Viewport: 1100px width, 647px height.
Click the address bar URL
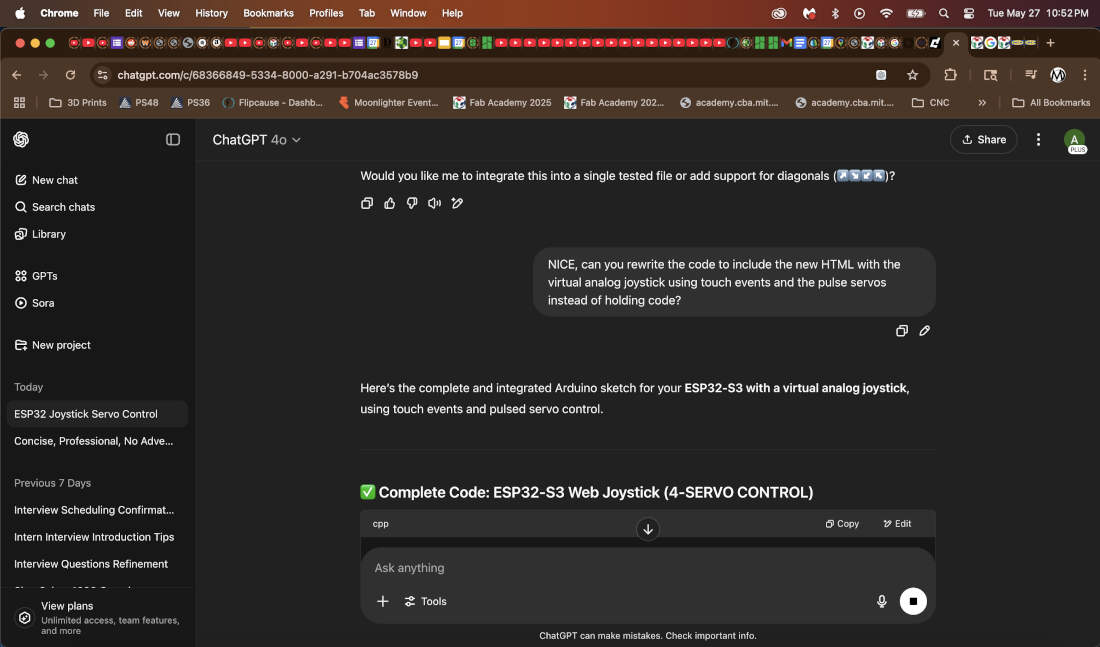(x=267, y=75)
